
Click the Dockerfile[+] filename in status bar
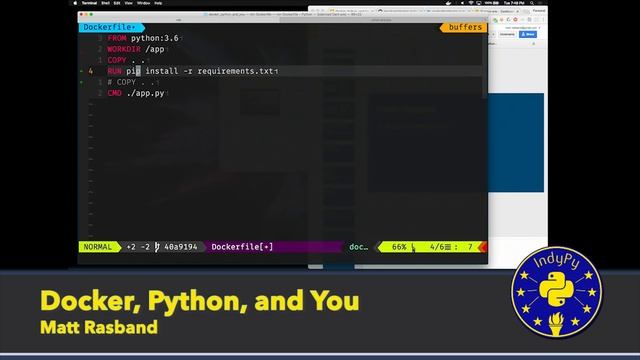point(242,247)
